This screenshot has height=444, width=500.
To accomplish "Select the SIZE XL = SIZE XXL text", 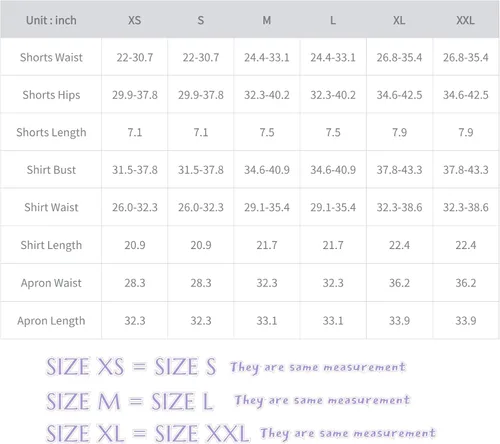I will coord(147,433).
